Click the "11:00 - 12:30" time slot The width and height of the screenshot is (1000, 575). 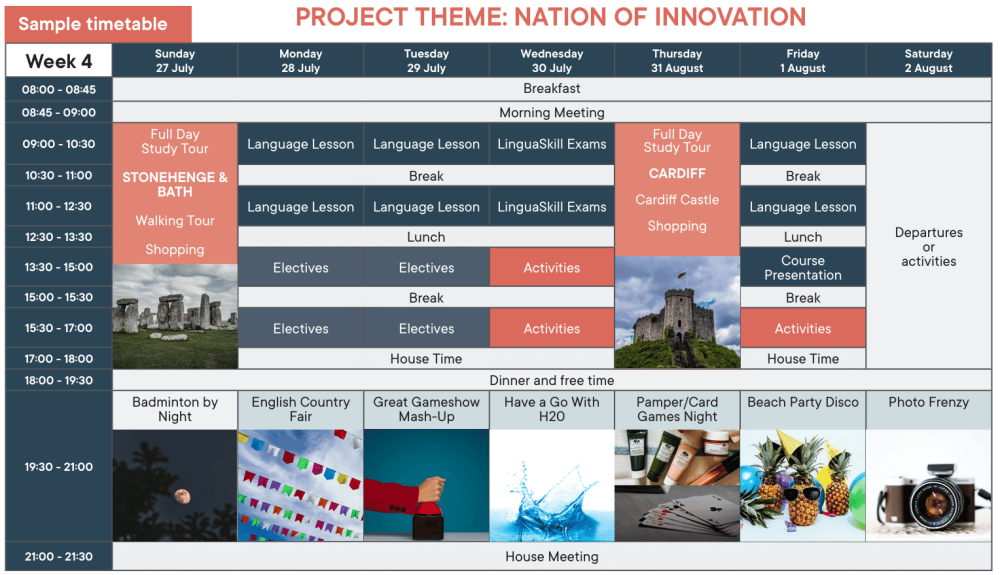click(x=59, y=206)
